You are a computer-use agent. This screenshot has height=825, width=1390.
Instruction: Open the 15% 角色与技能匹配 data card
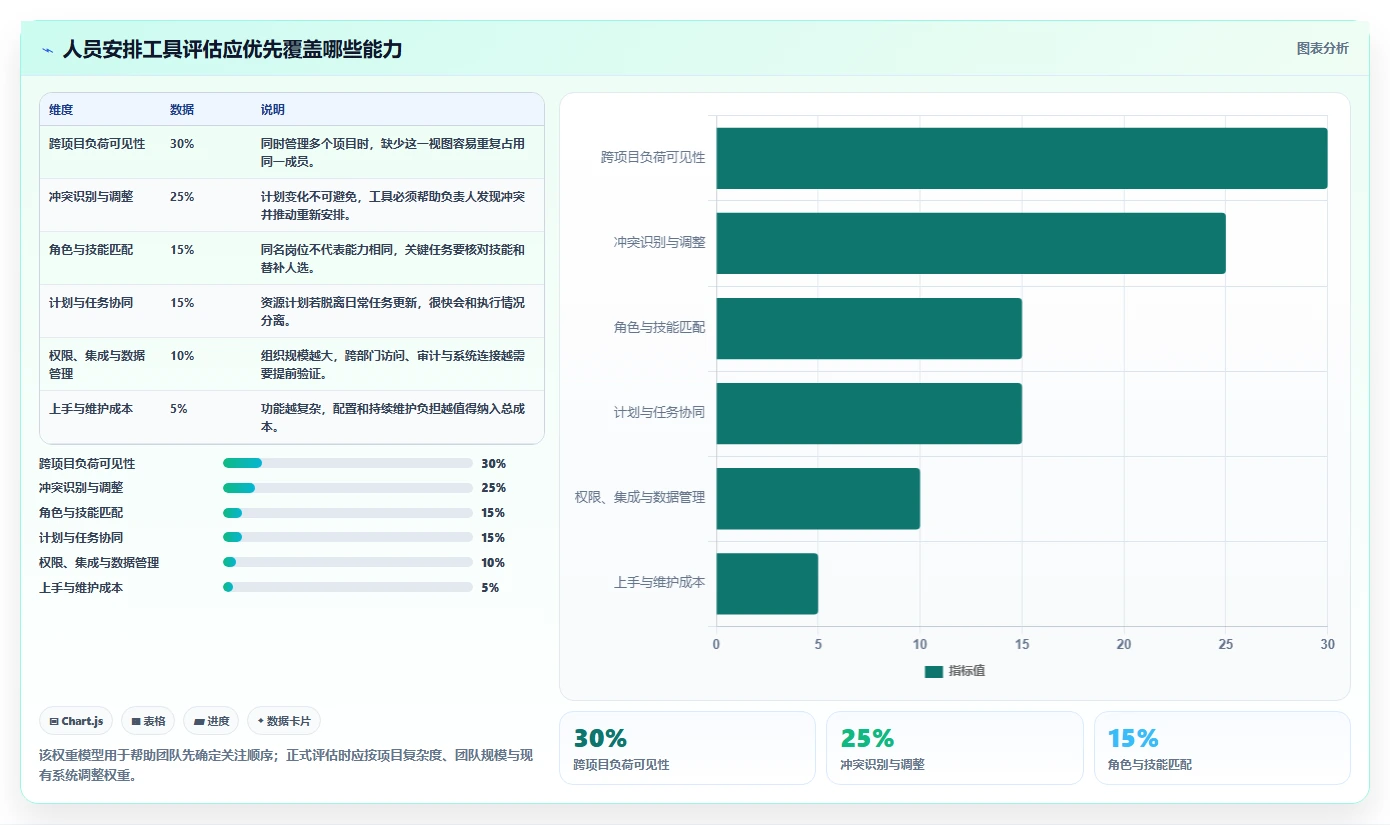pyautogui.click(x=1222, y=748)
